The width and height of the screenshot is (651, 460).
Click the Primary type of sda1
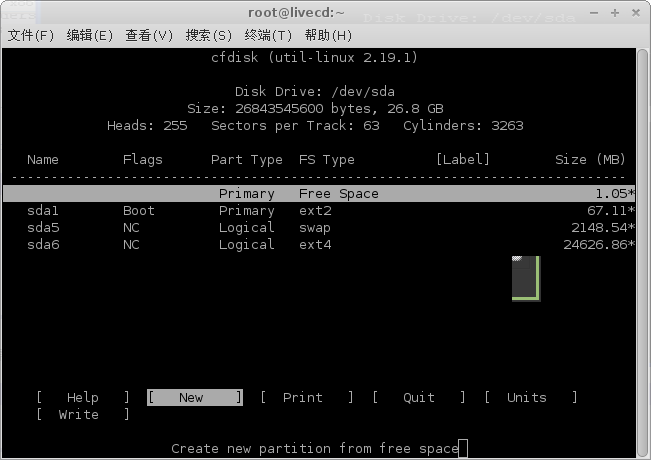247,211
